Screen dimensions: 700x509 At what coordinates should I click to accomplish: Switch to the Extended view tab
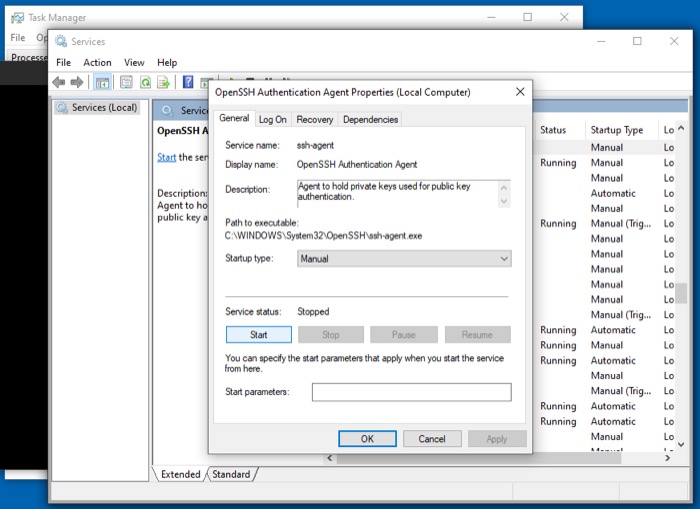[181, 474]
